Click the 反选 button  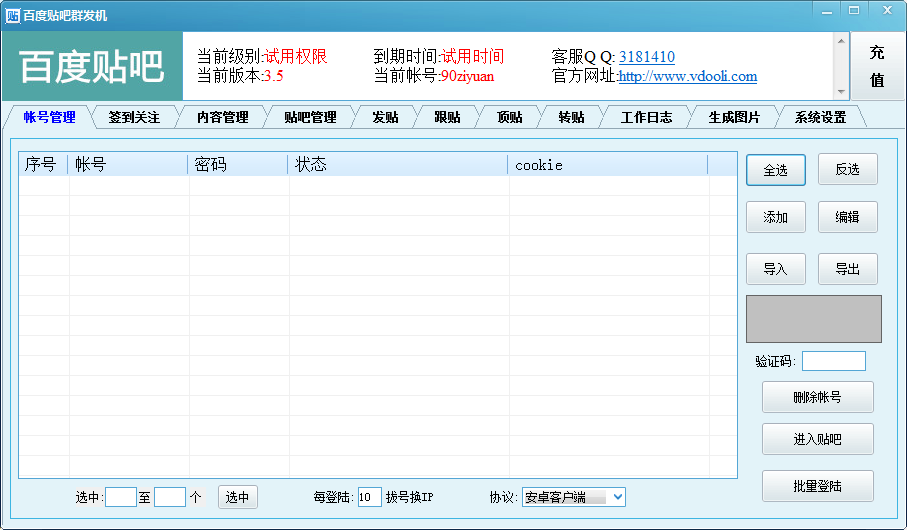(x=847, y=170)
